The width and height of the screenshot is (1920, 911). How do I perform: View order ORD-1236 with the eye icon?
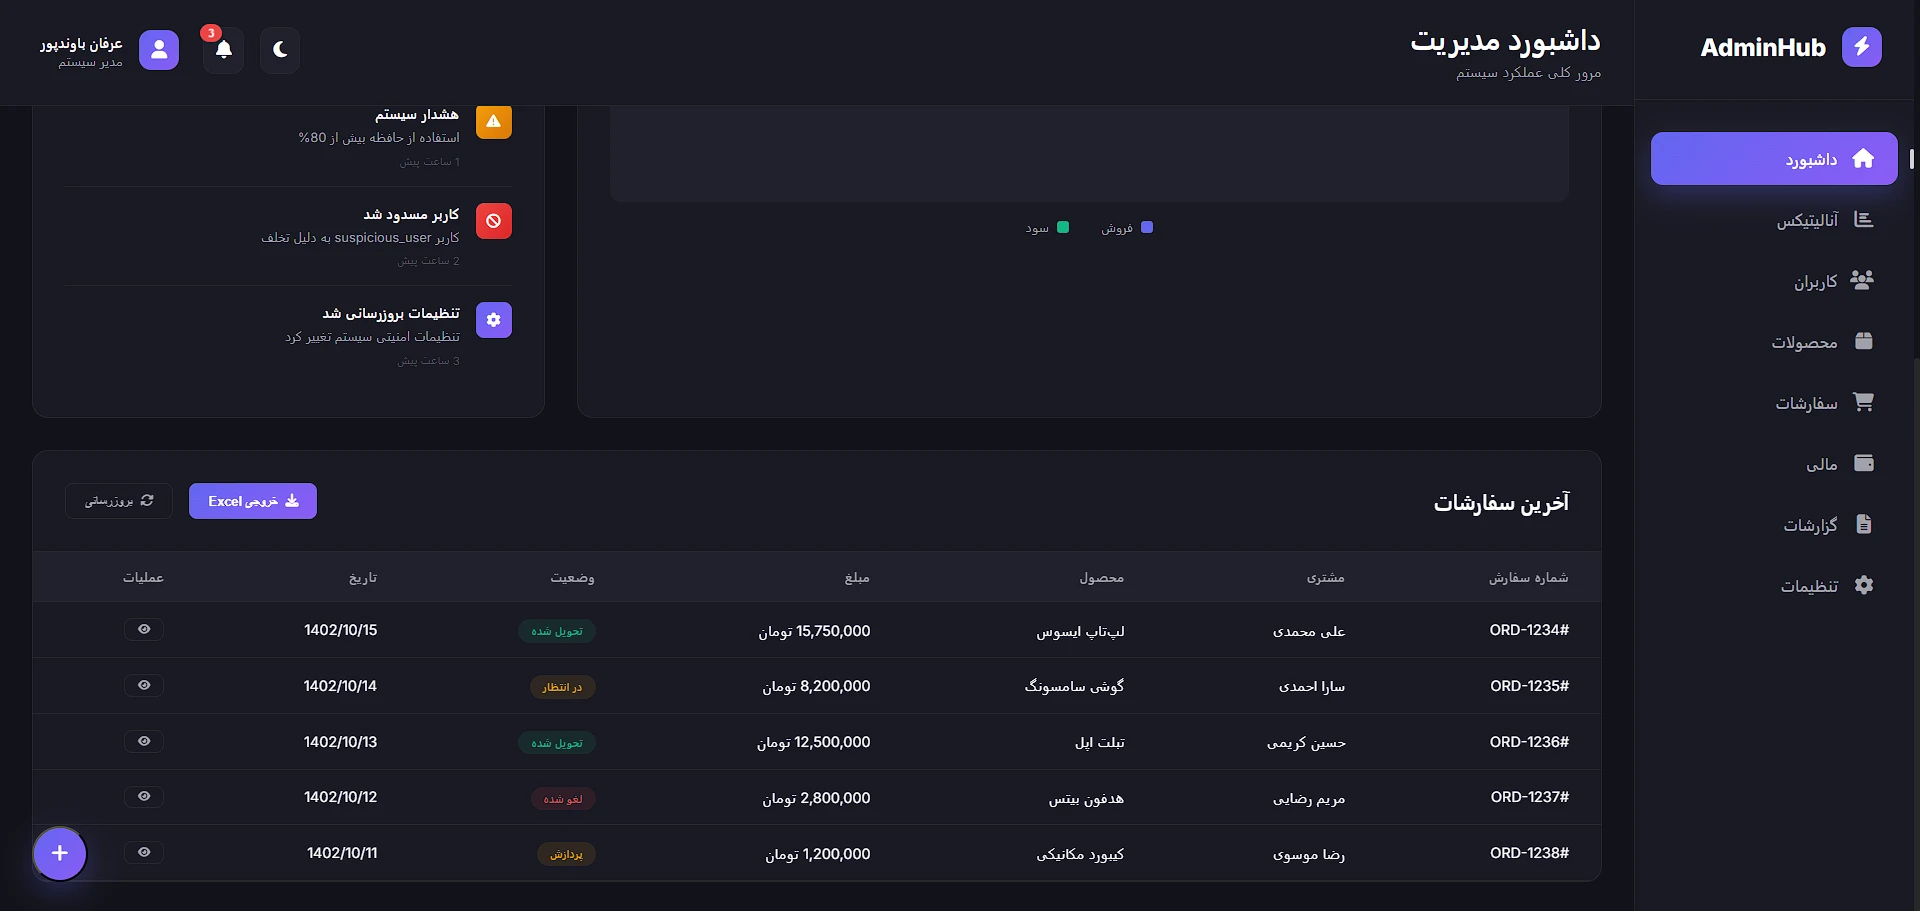[x=144, y=741]
